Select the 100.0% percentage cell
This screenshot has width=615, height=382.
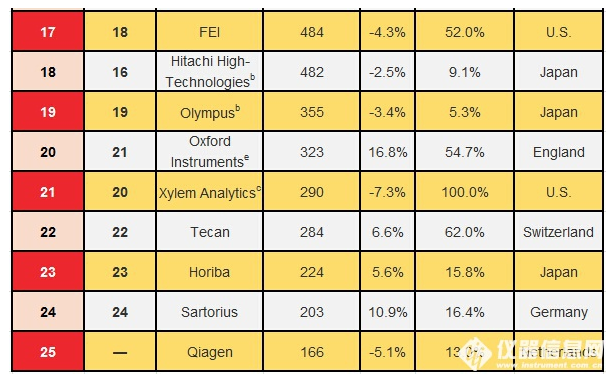pos(465,192)
